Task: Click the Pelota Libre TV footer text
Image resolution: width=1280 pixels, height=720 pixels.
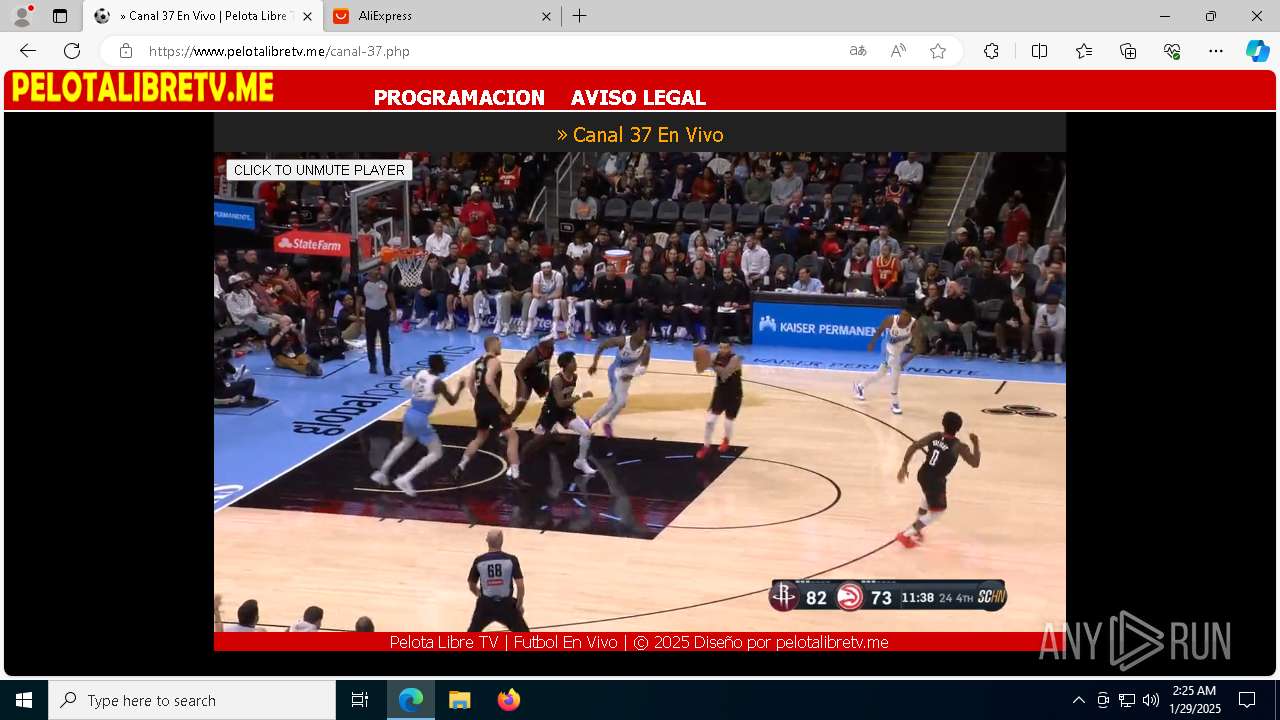Action: [x=639, y=642]
